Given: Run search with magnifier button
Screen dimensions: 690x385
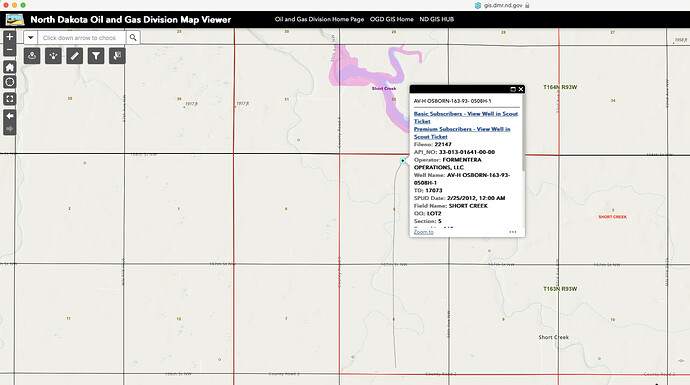Looking at the screenshot, I should tap(133, 38).
